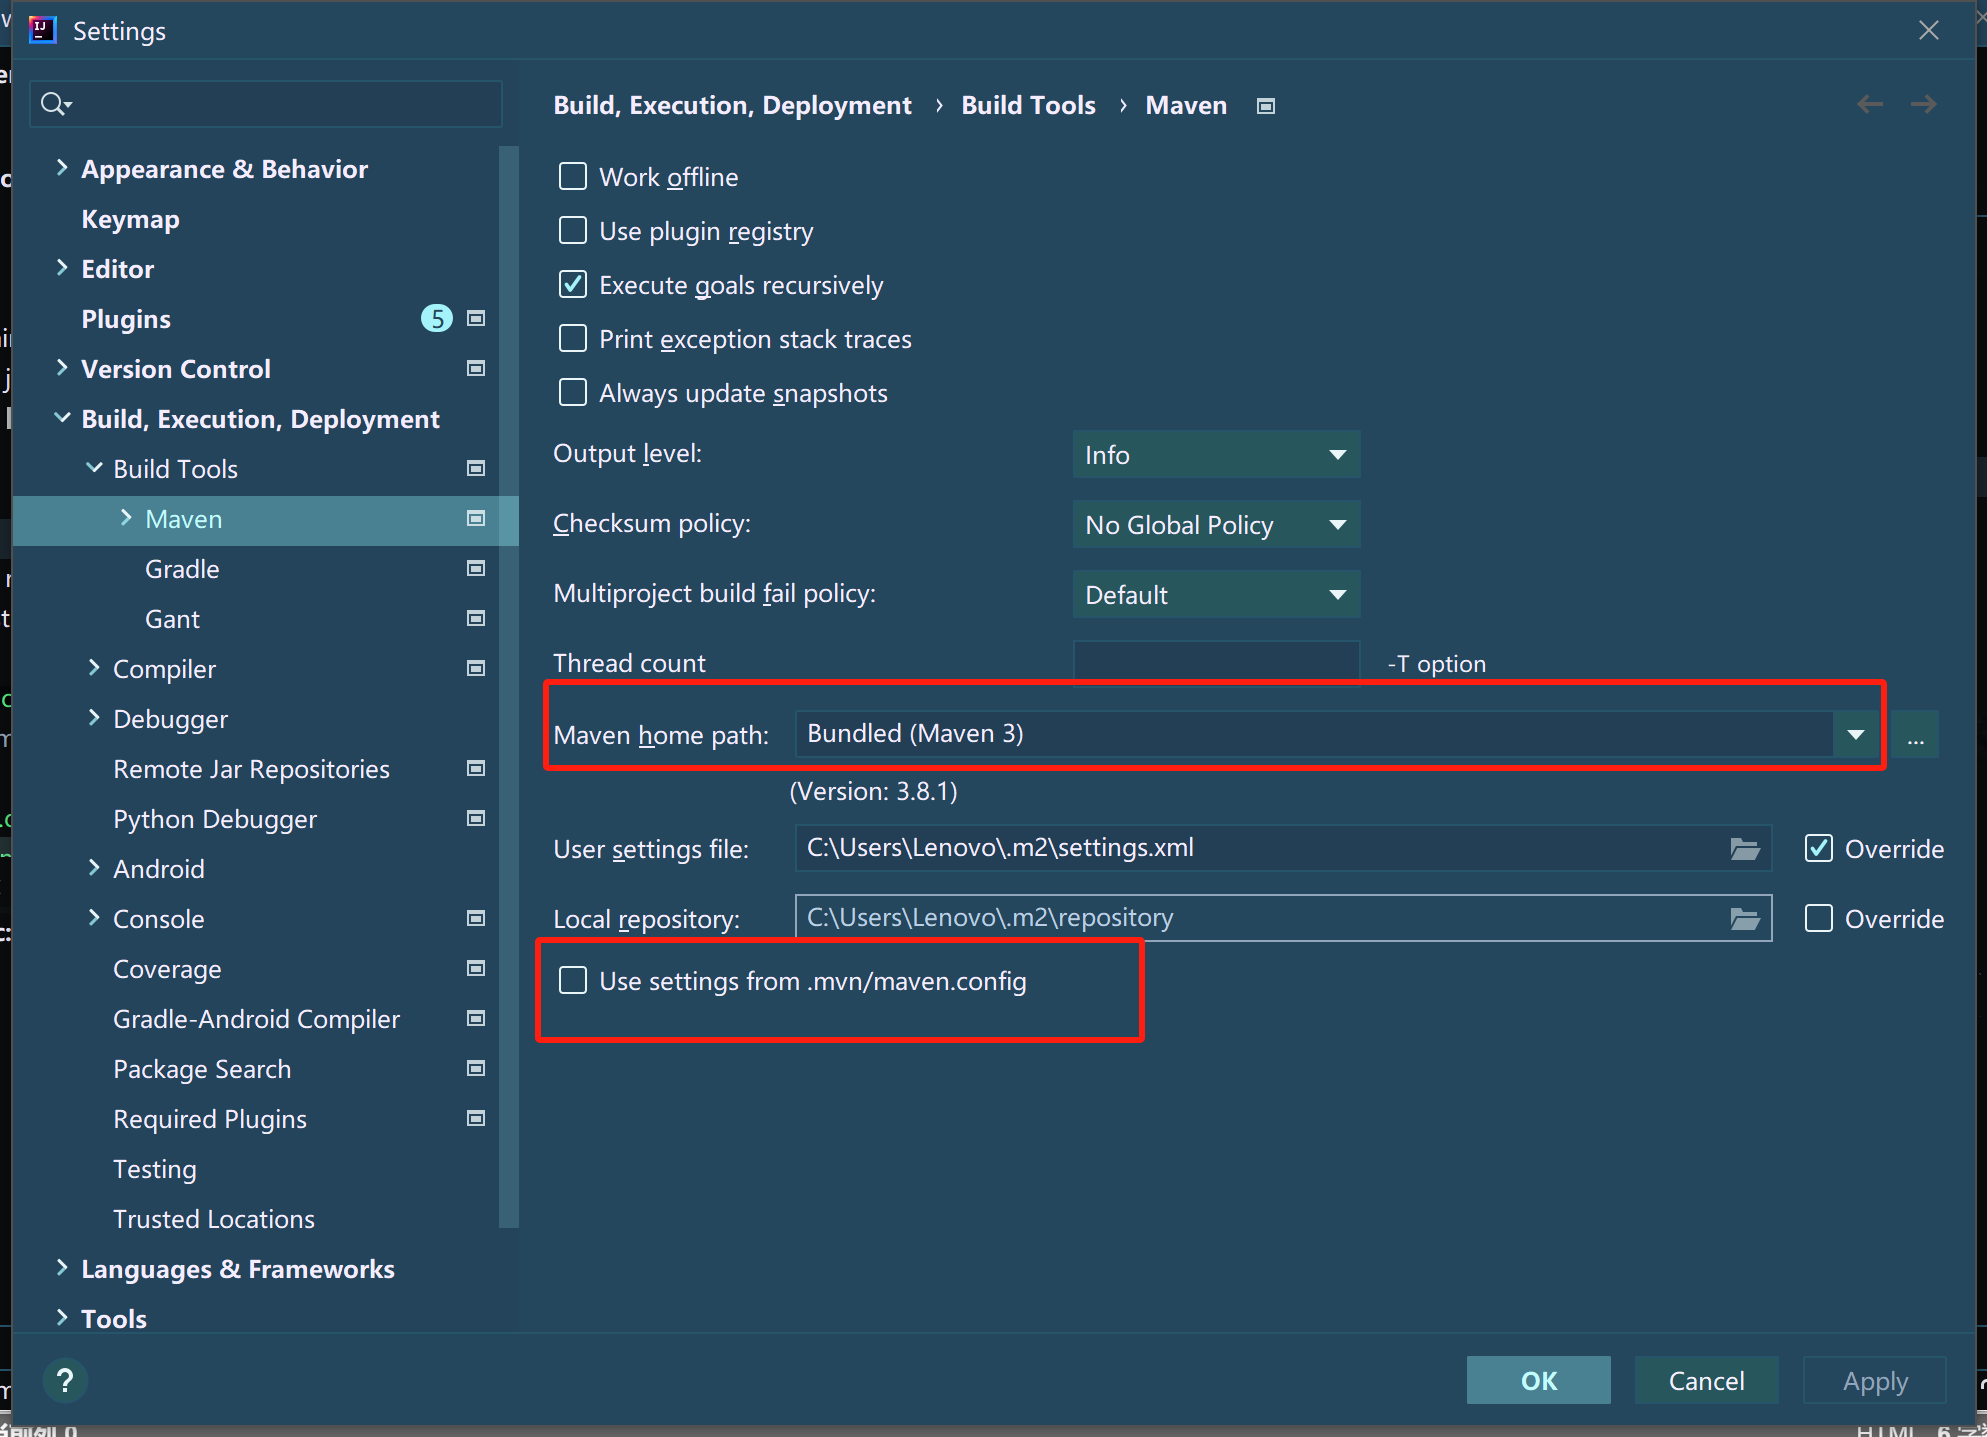The image size is (1987, 1437).
Task: Click the search magnifier icon
Action: click(54, 104)
